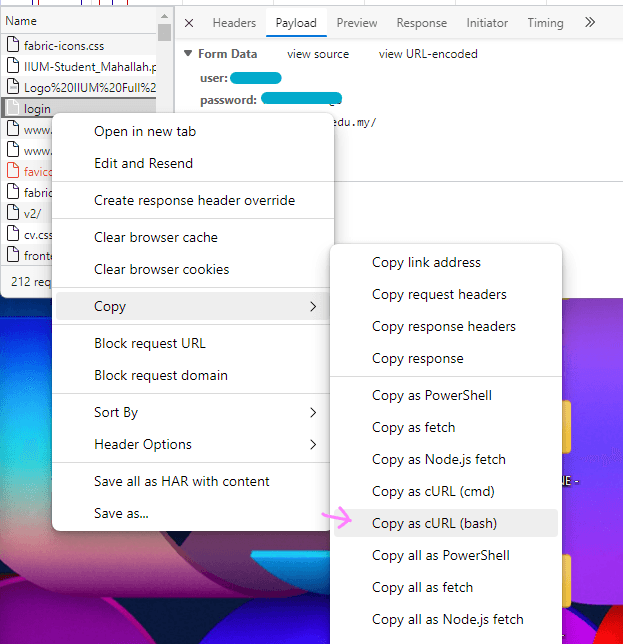This screenshot has height=644, width=623.
Task: Choose Block request domain
Action: (193, 375)
